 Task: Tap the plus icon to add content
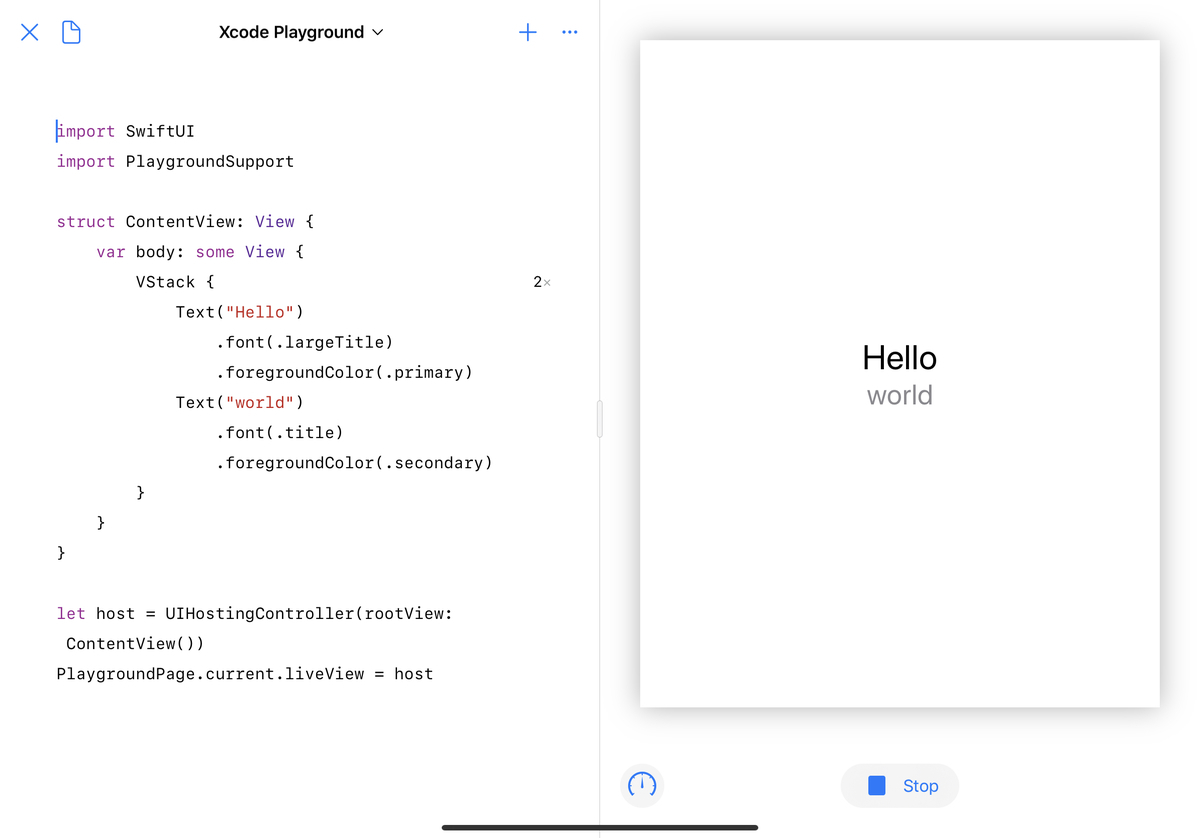[528, 32]
